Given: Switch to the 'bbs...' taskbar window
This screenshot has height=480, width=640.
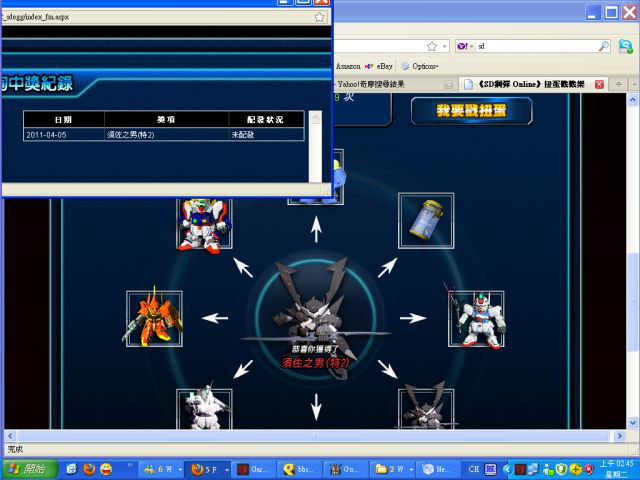Looking at the screenshot, I should click(300, 469).
